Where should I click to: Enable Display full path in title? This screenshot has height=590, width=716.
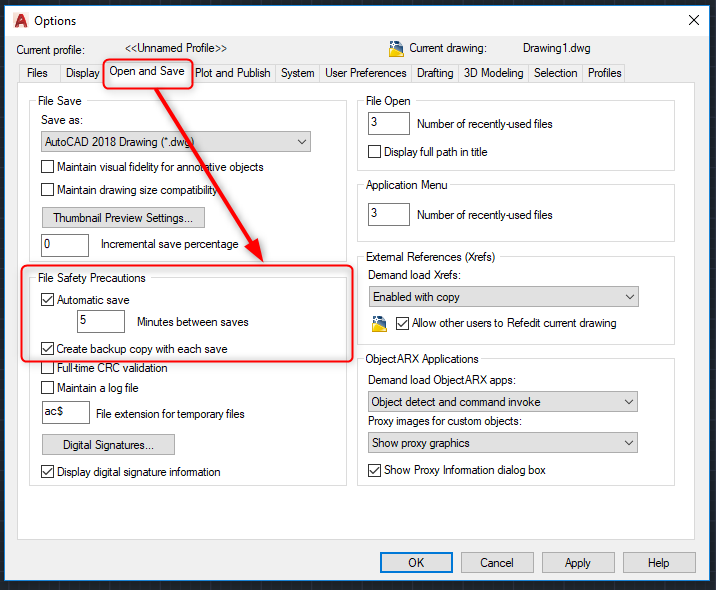point(375,152)
